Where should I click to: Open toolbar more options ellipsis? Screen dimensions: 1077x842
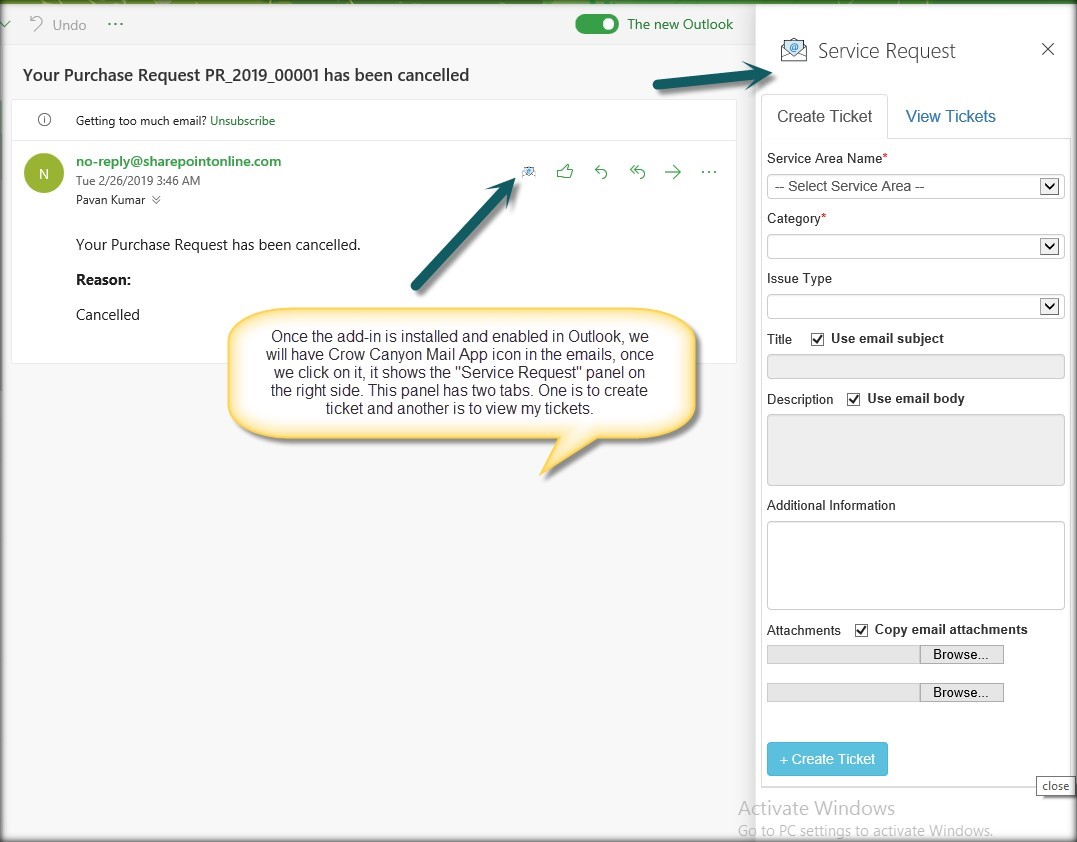pos(115,24)
